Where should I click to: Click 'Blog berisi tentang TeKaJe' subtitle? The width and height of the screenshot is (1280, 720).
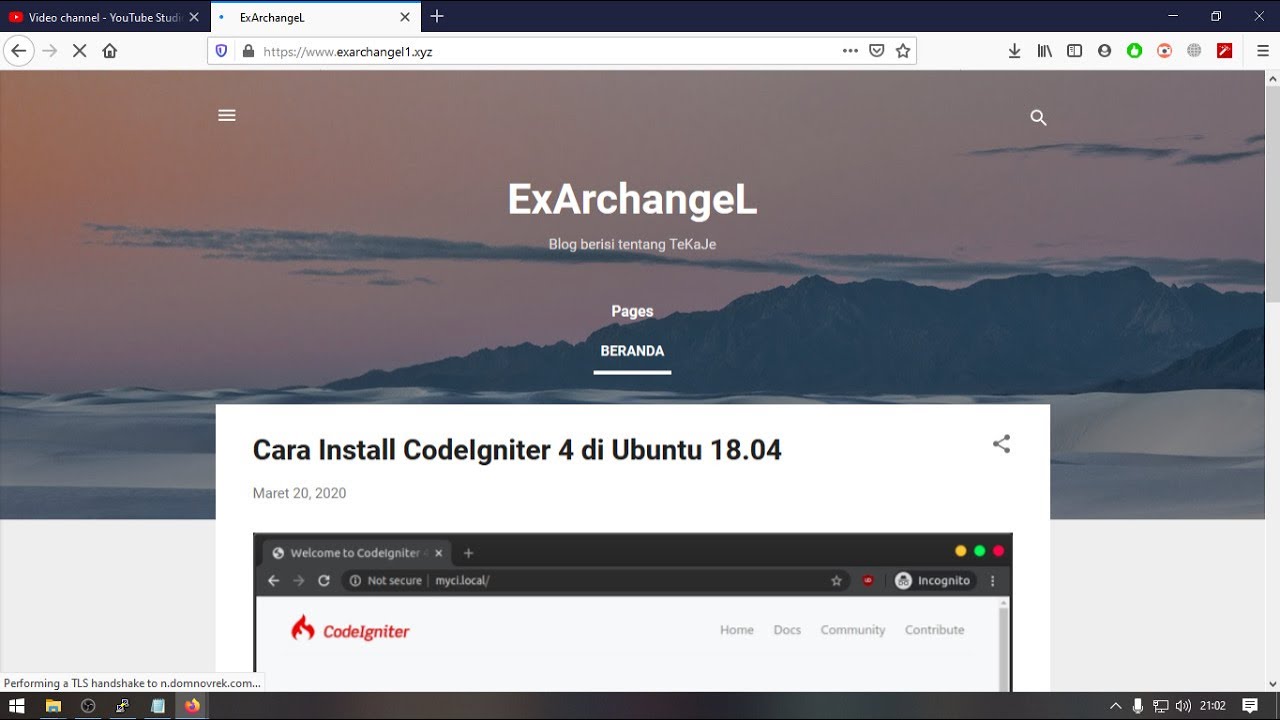(632, 244)
